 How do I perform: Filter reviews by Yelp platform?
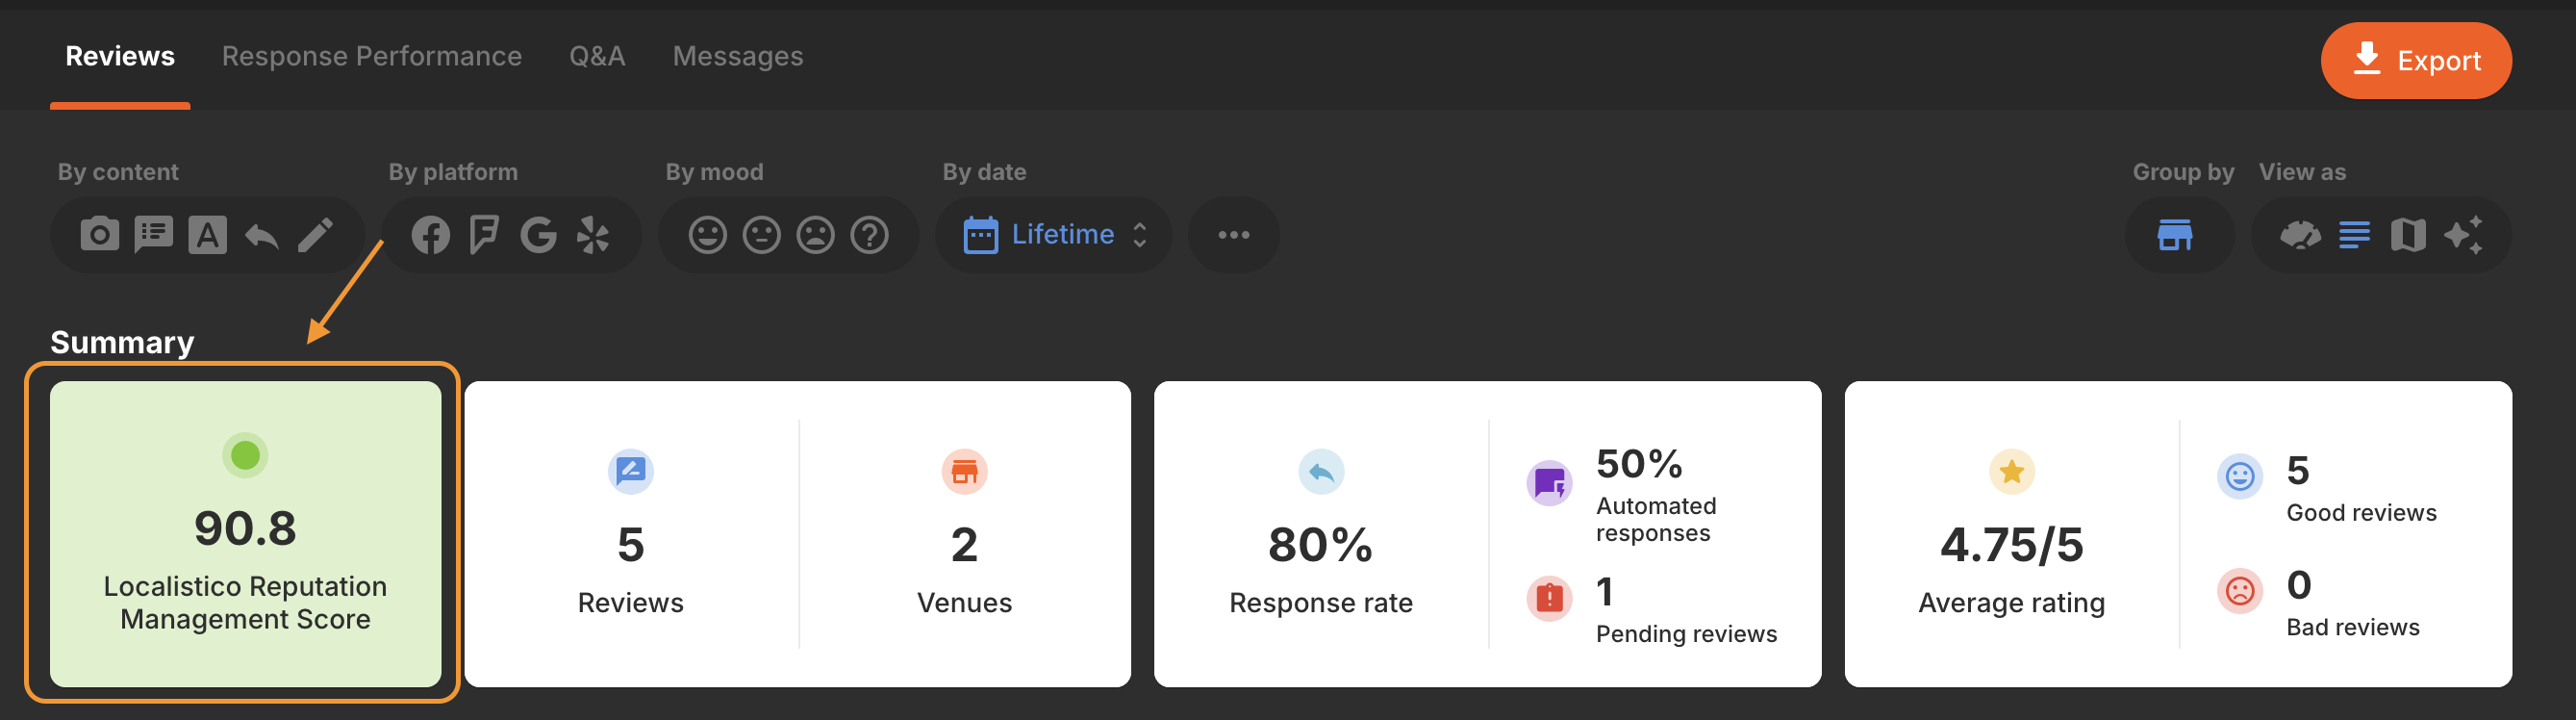pos(593,235)
